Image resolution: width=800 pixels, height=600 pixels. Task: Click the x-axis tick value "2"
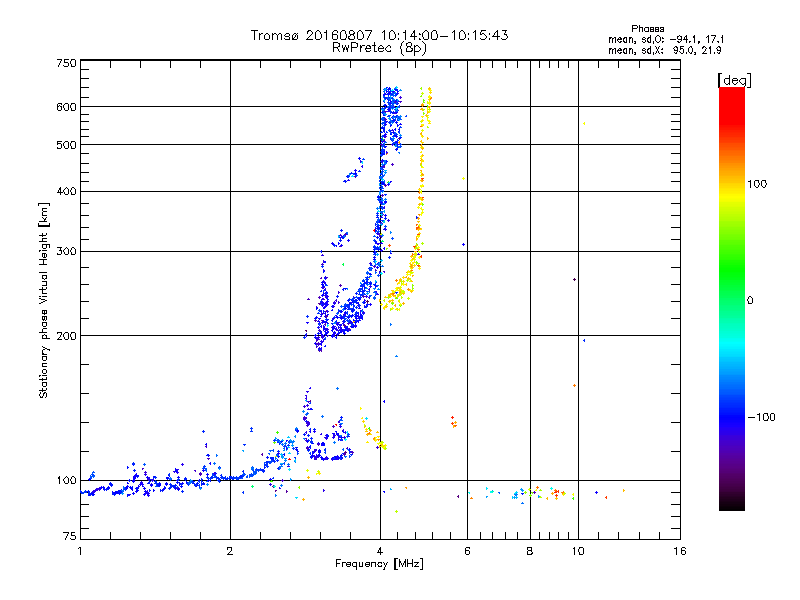(230, 551)
